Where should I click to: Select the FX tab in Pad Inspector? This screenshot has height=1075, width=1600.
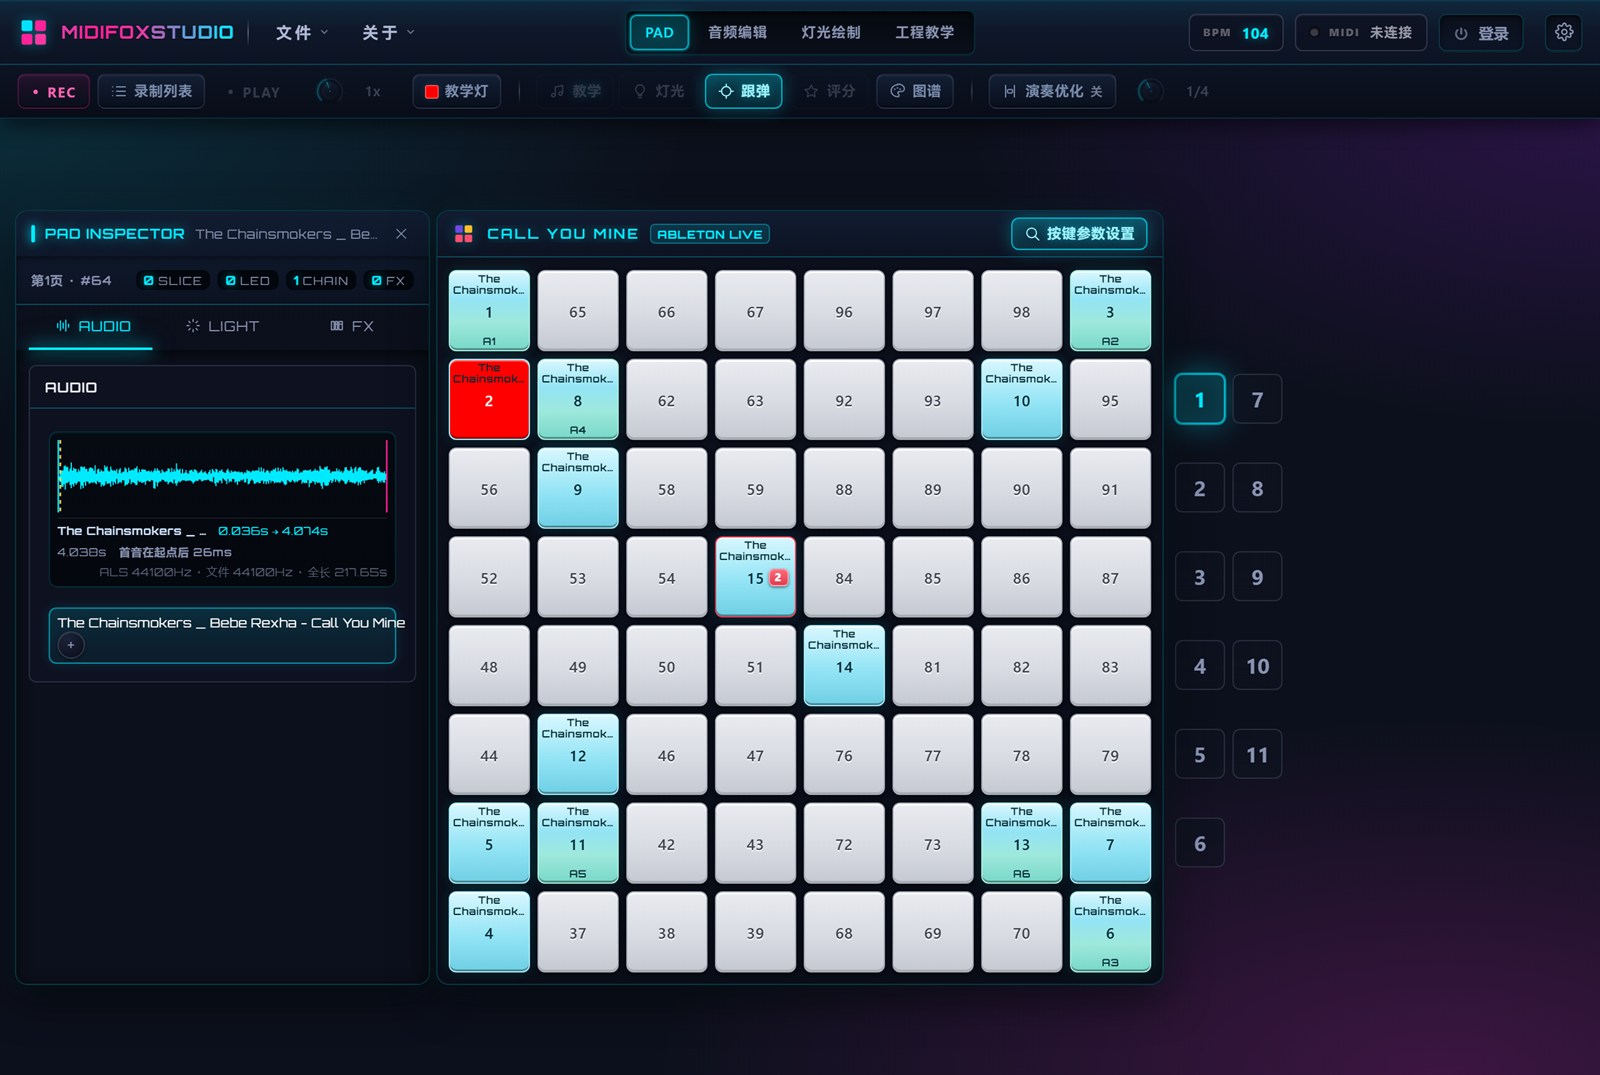point(351,326)
